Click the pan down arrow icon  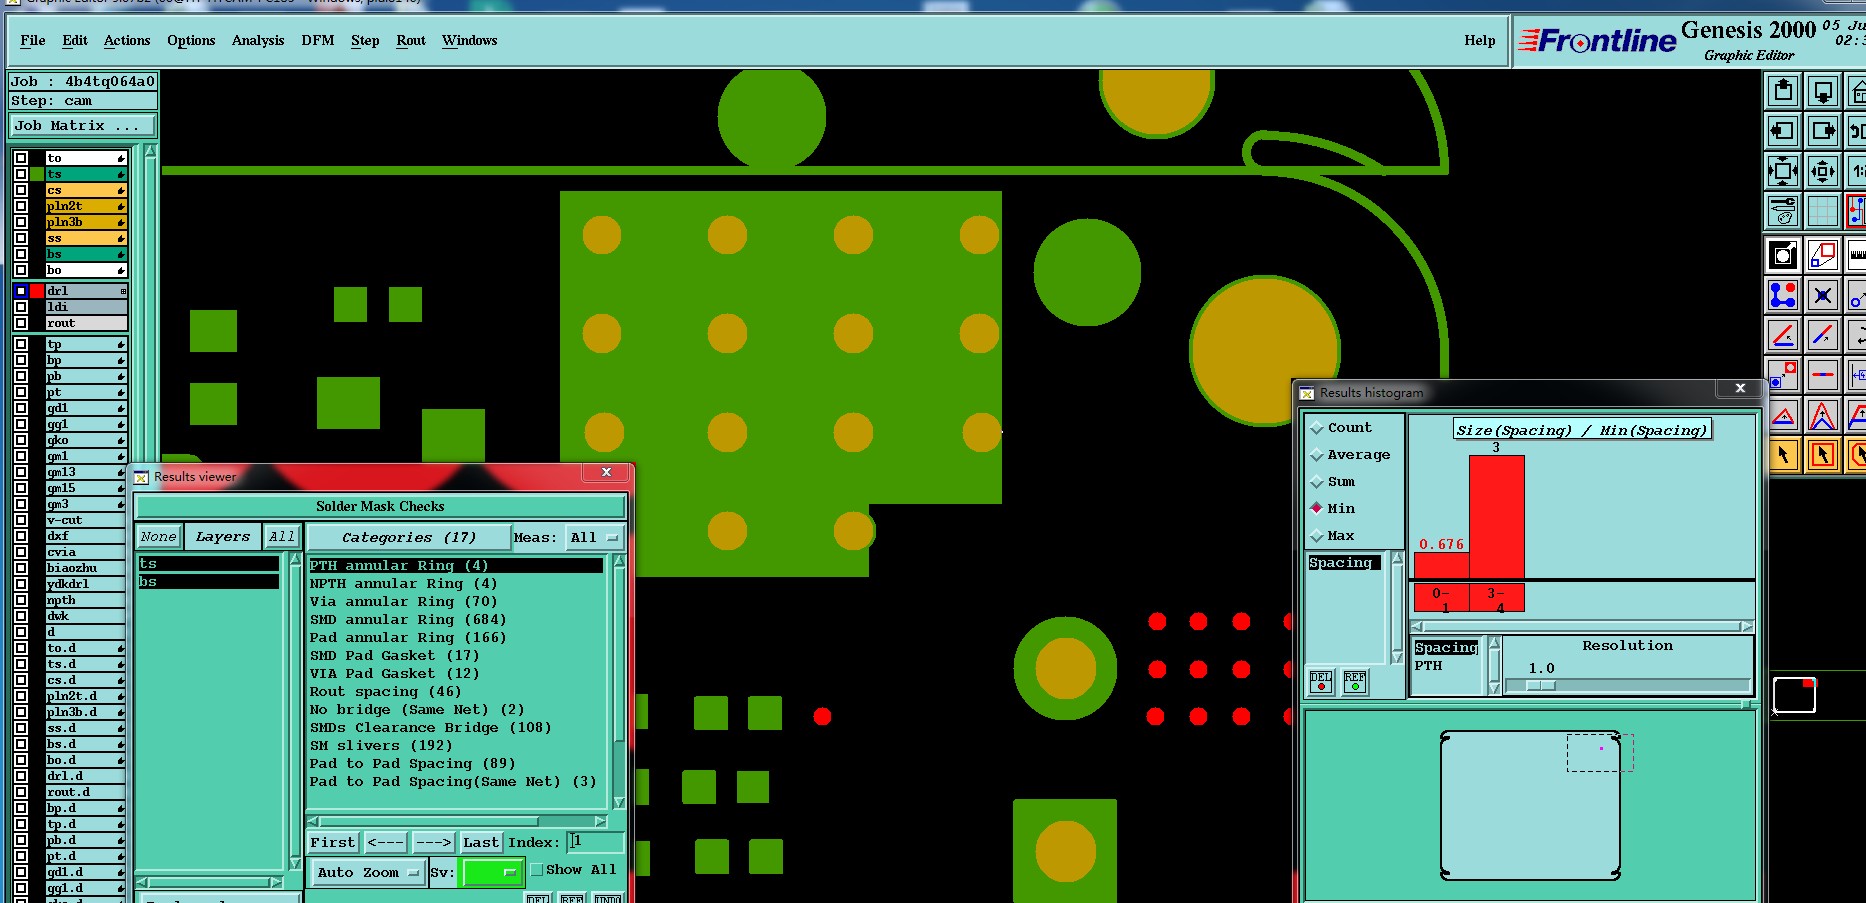click(1823, 91)
